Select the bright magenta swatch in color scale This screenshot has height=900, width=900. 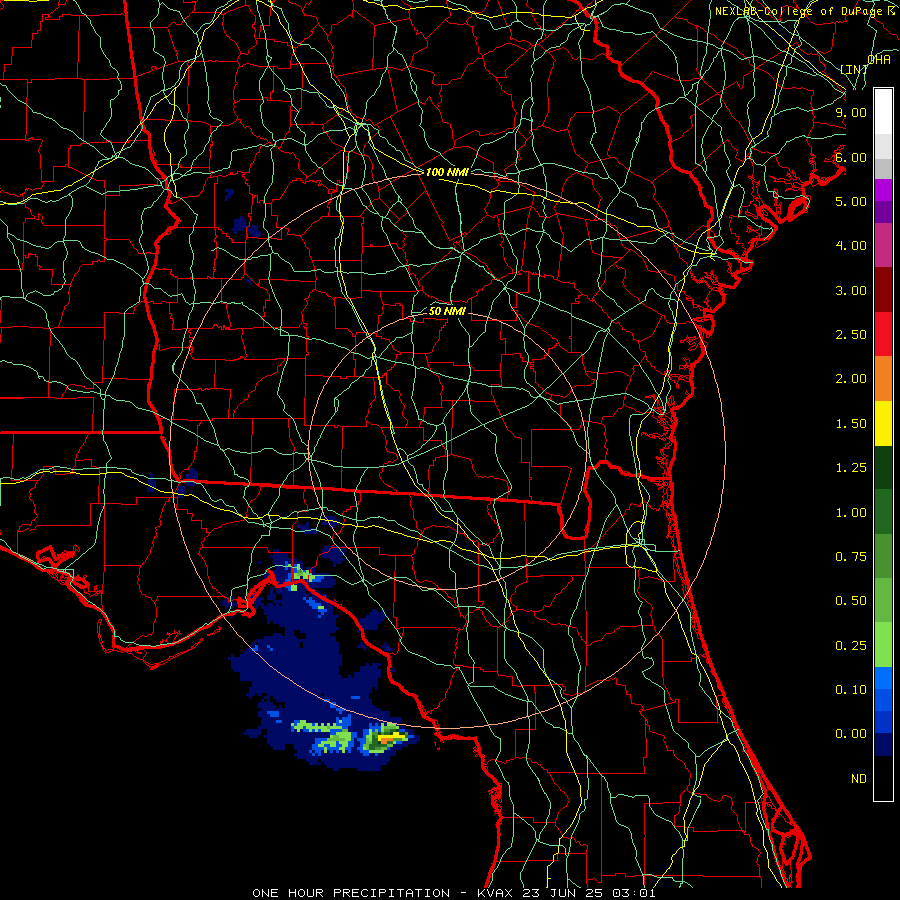883,190
